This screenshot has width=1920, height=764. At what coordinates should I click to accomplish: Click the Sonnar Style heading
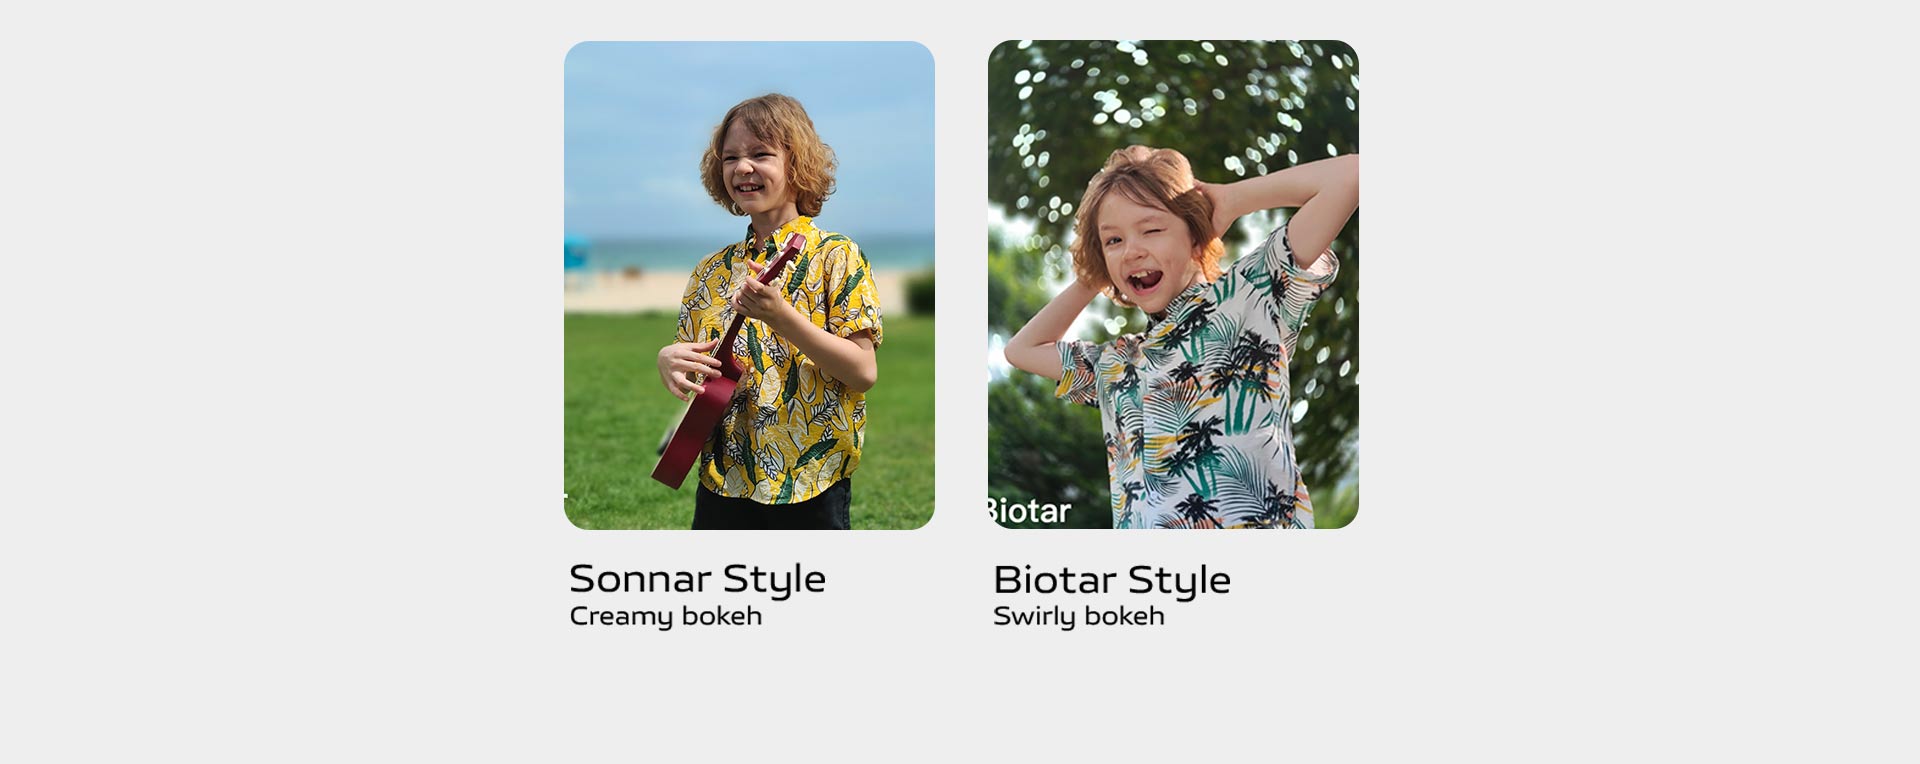(697, 579)
